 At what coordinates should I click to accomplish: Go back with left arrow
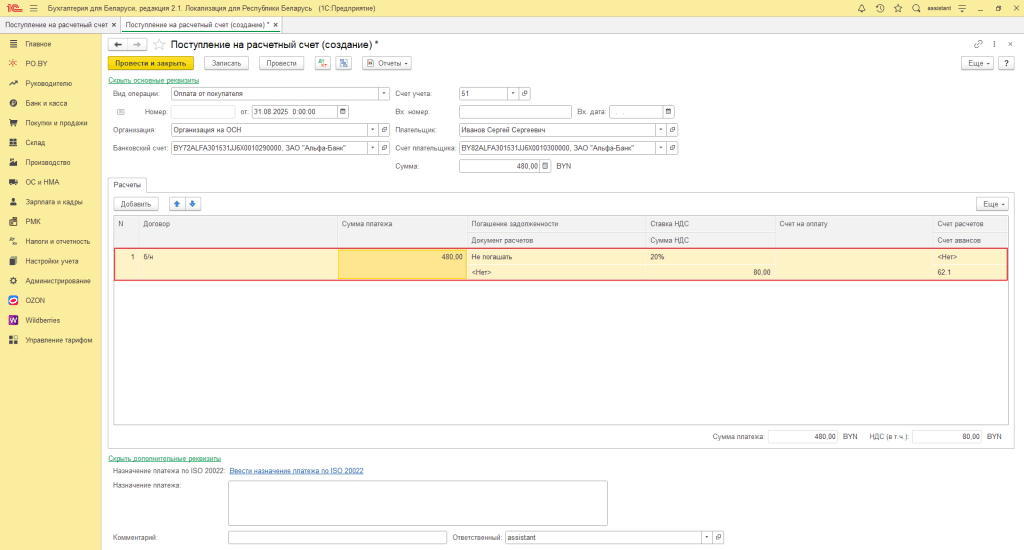click(x=118, y=44)
